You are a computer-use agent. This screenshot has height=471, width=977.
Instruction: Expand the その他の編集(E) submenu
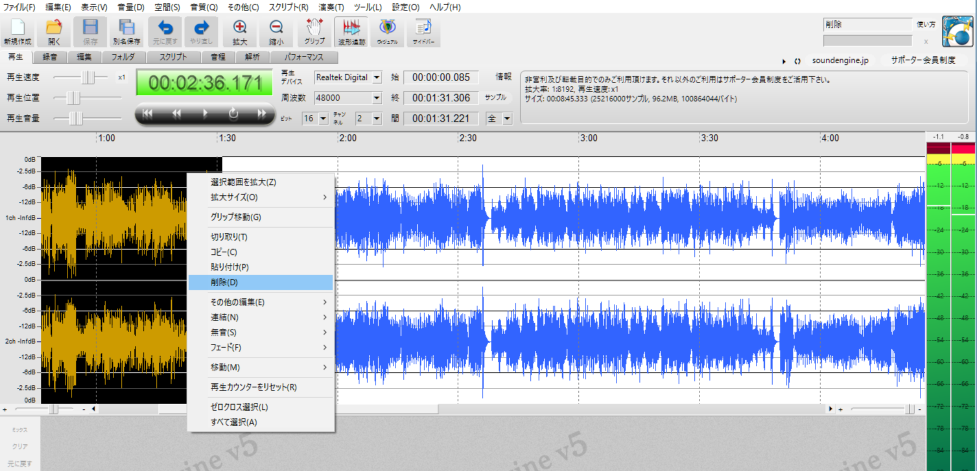click(260, 302)
